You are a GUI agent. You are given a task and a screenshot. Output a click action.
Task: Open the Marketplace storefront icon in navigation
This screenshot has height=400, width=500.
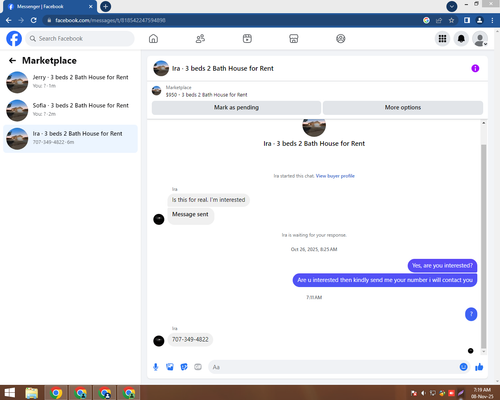[294, 39]
